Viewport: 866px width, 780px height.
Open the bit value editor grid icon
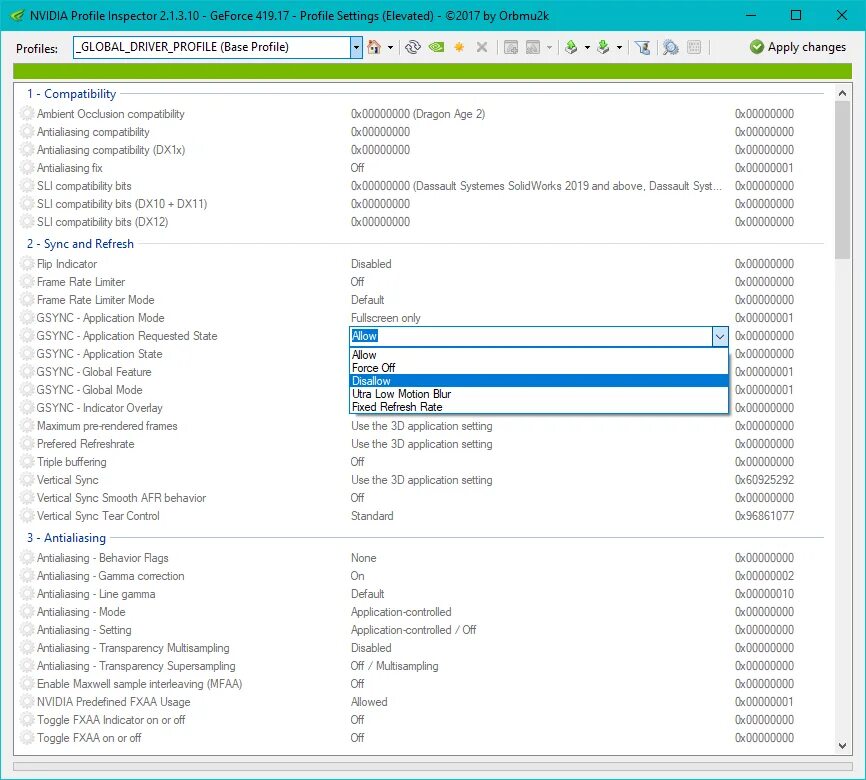point(694,47)
